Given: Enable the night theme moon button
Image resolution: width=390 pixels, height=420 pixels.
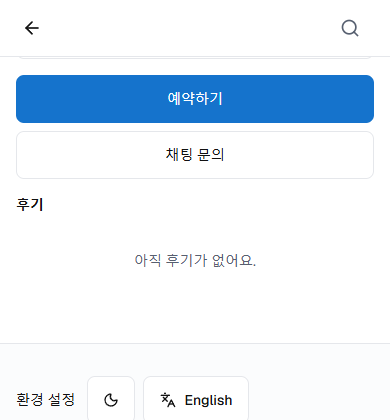Looking at the screenshot, I should 111,400.
